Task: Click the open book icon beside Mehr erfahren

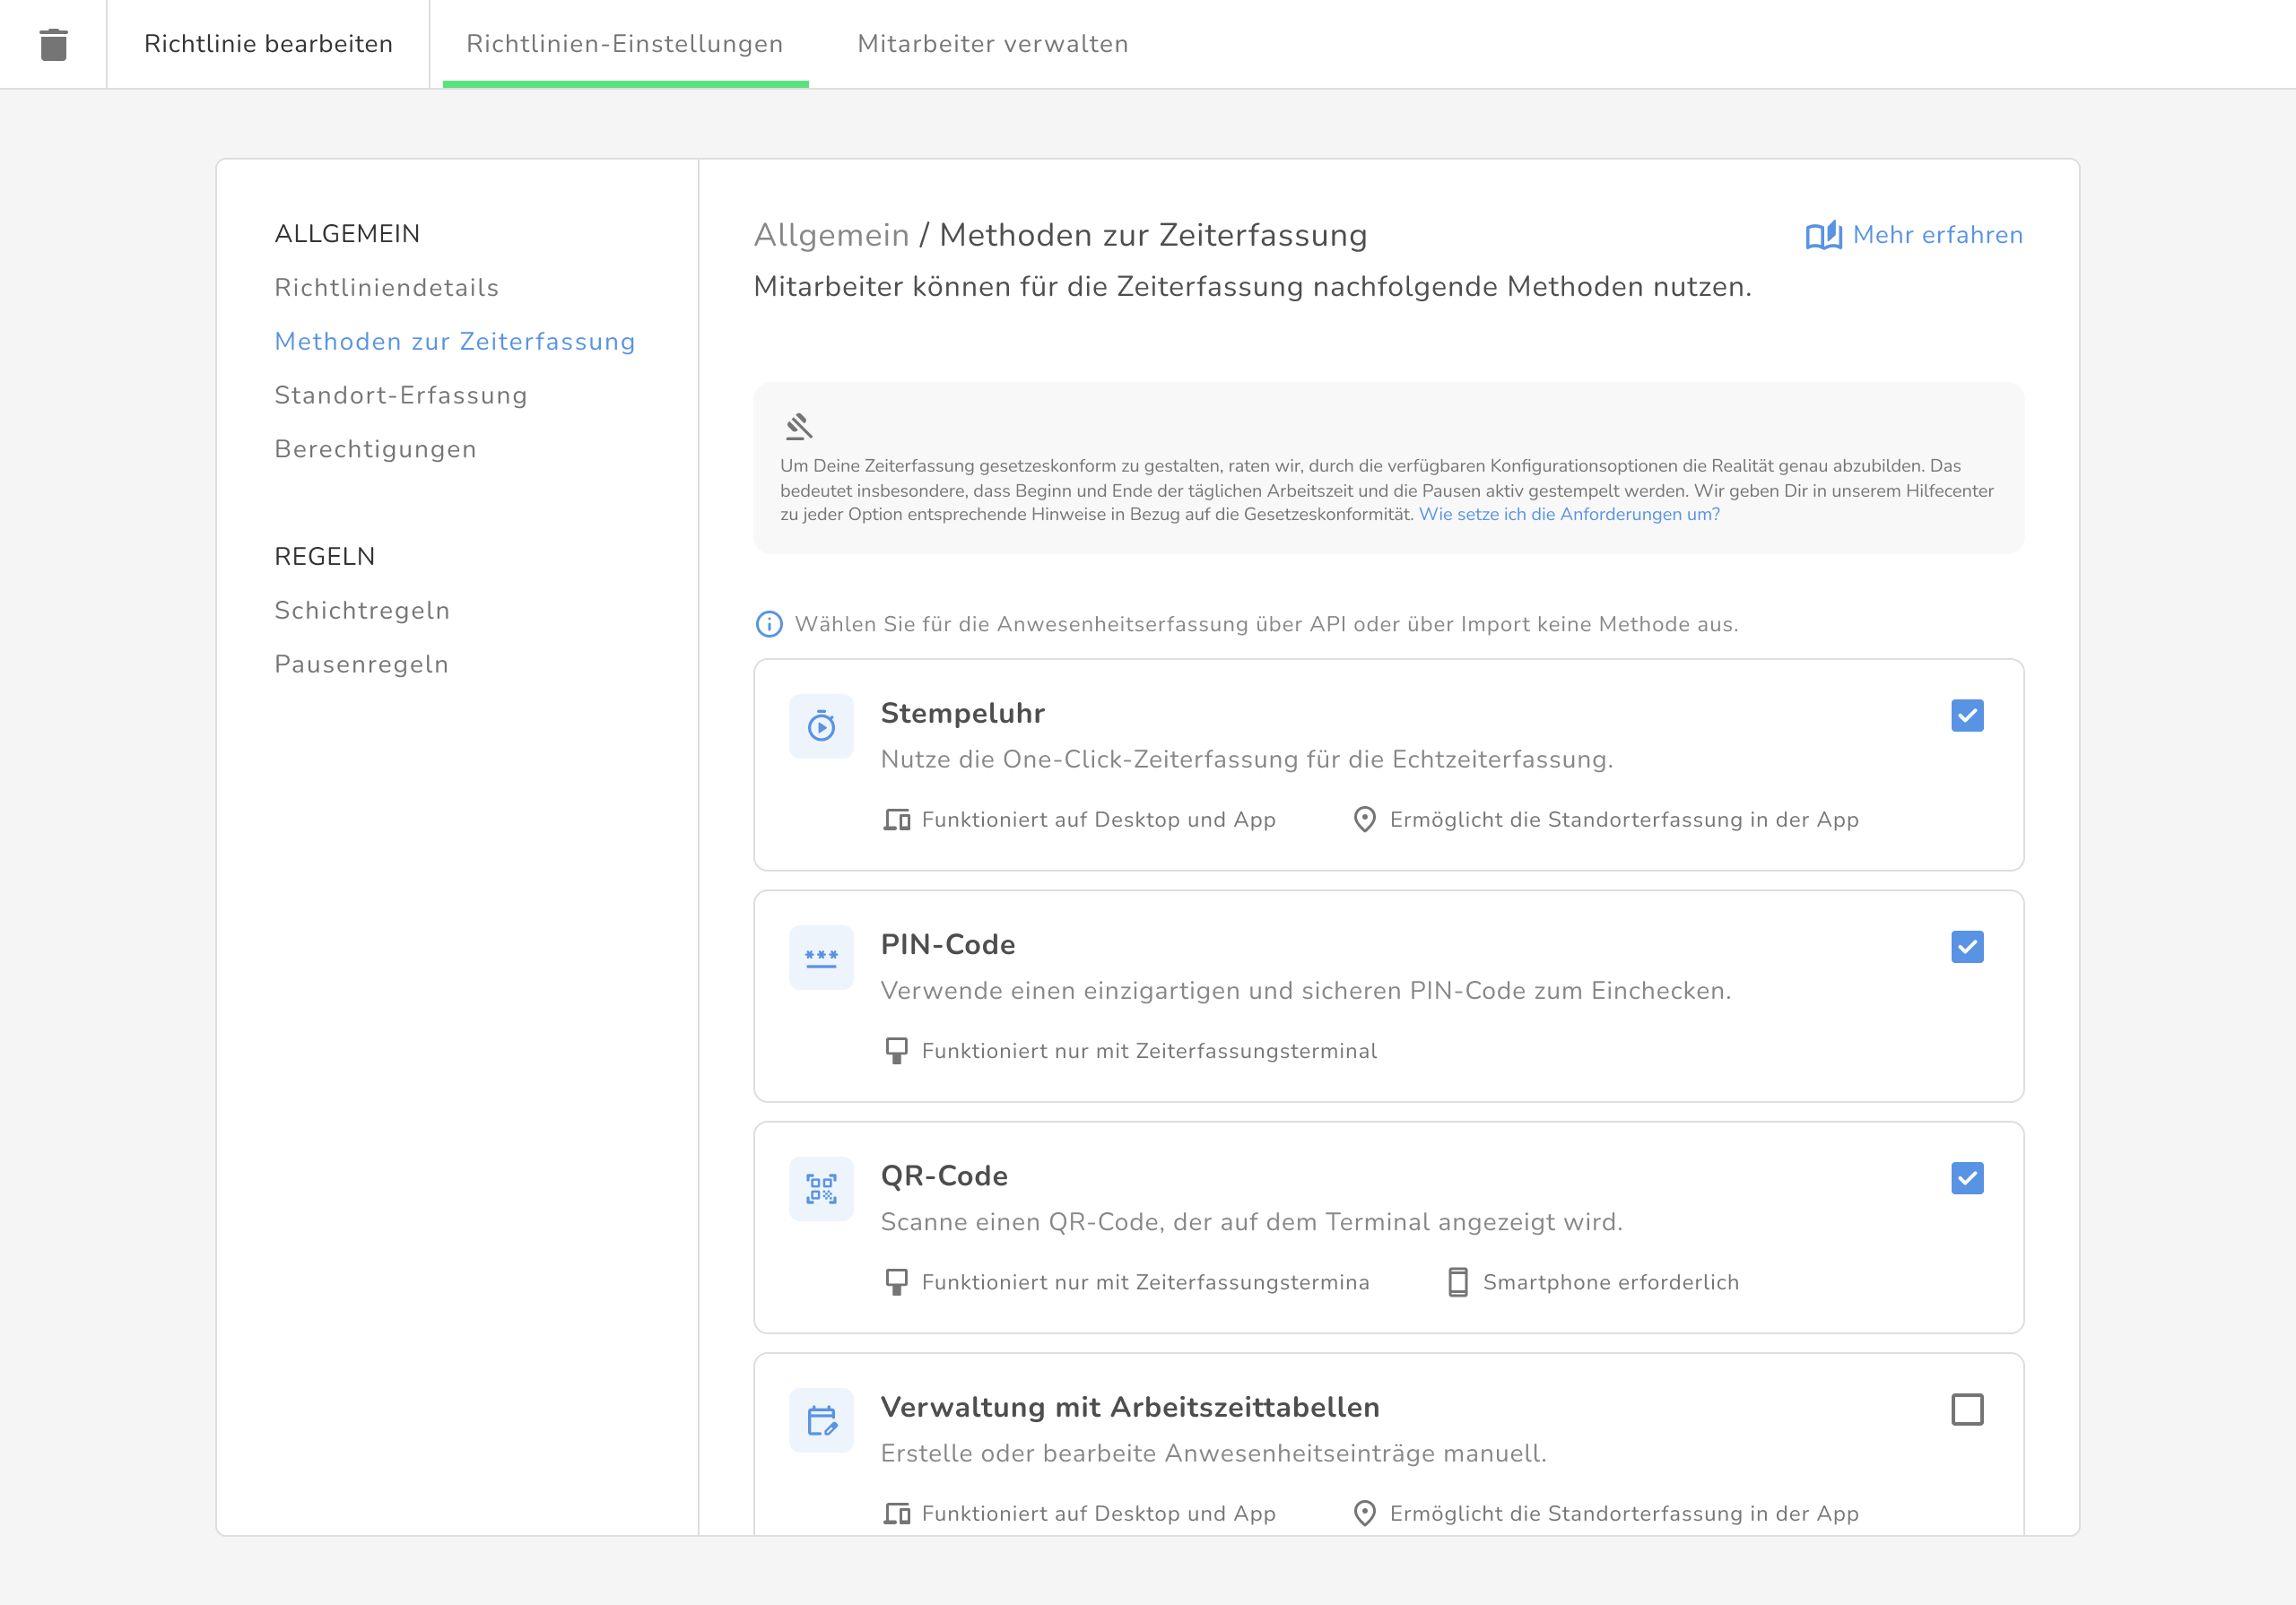Action: click(1823, 235)
